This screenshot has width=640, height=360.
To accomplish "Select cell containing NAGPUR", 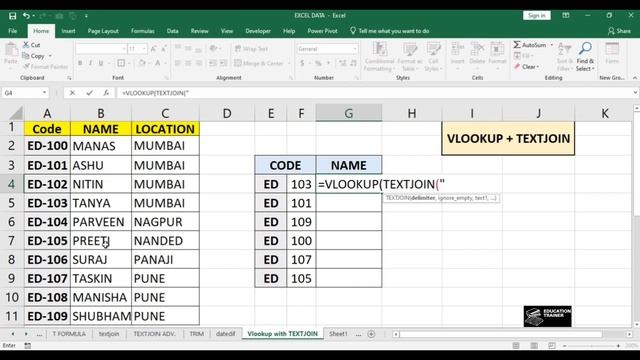I will click(x=165, y=222).
